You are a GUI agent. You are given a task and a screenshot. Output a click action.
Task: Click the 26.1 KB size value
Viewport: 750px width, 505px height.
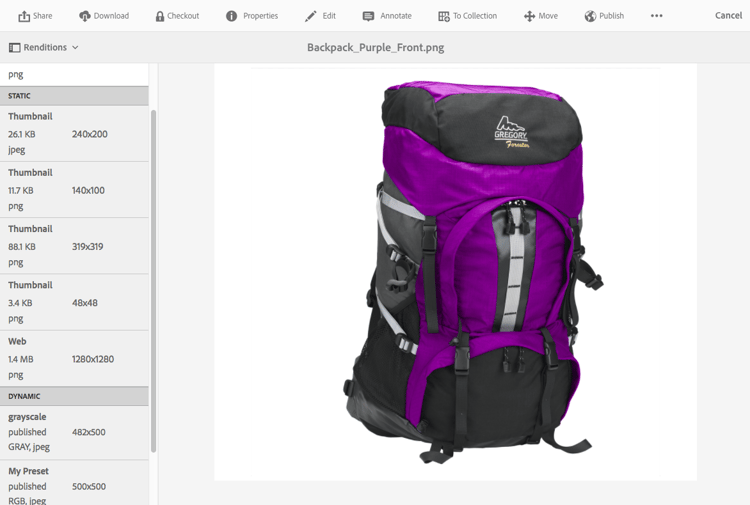22,134
